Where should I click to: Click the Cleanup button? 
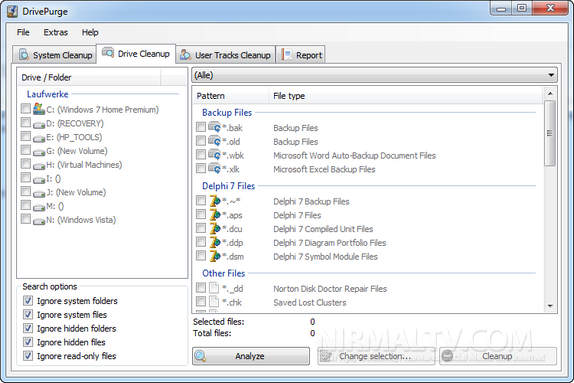[x=498, y=356]
